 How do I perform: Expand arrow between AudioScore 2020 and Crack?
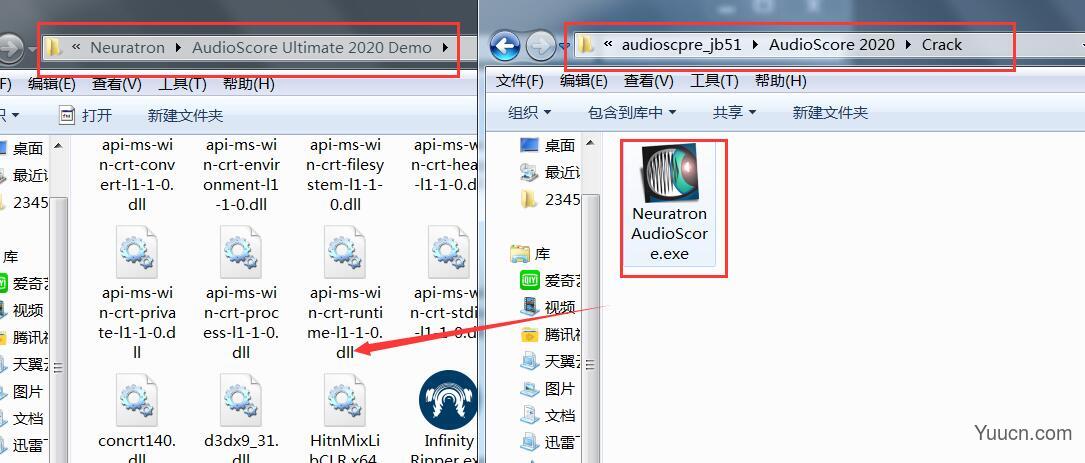908,45
